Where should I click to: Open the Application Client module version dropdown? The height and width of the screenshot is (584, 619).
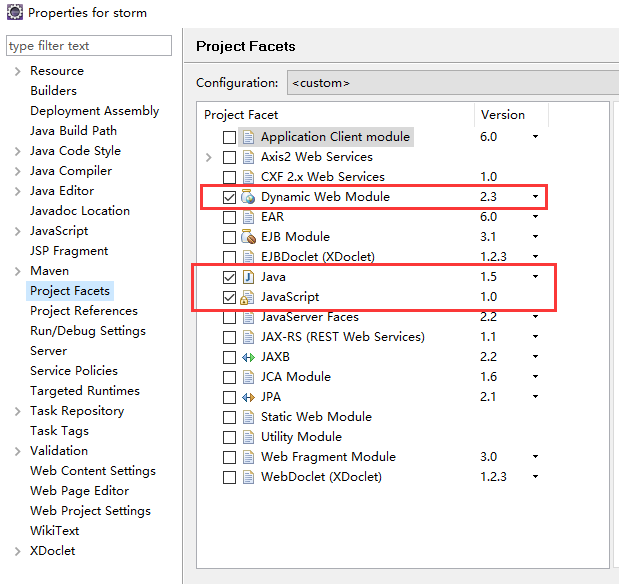click(x=535, y=137)
